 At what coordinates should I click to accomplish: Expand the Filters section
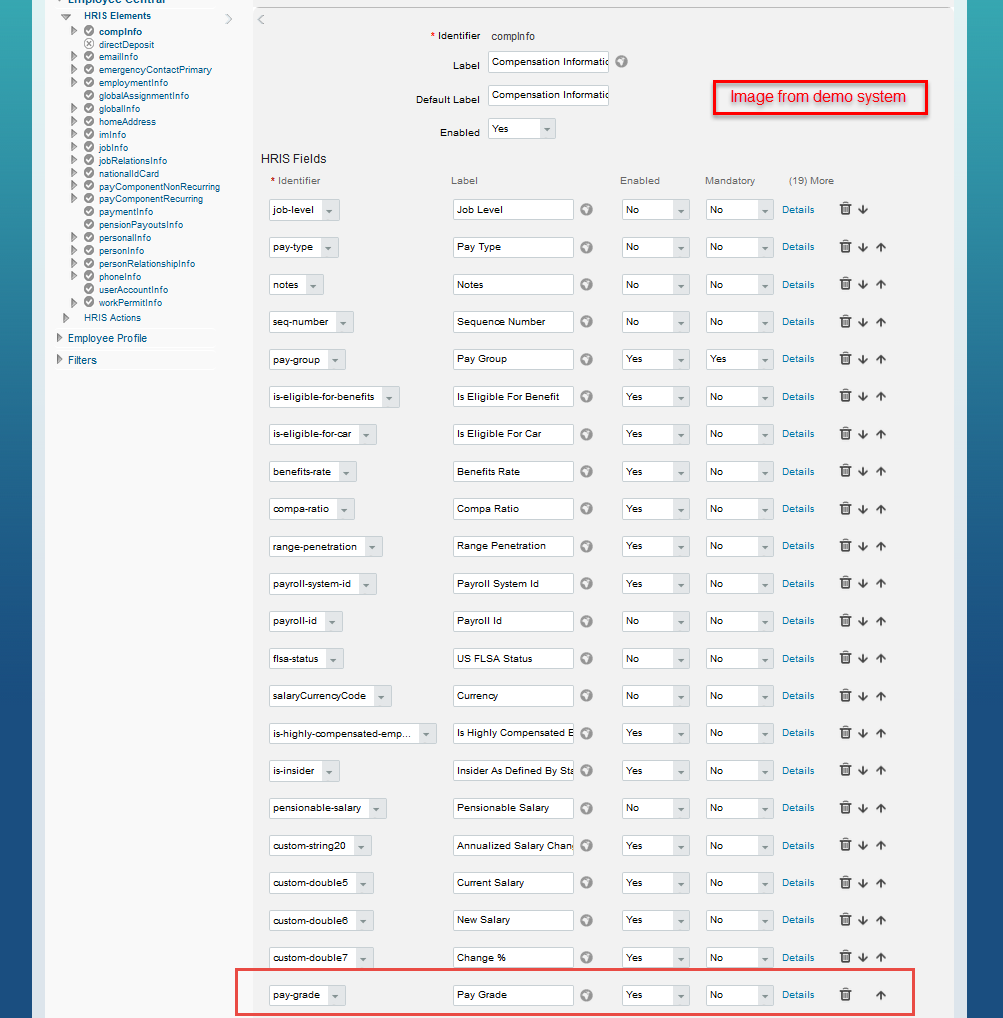click(x=60, y=360)
